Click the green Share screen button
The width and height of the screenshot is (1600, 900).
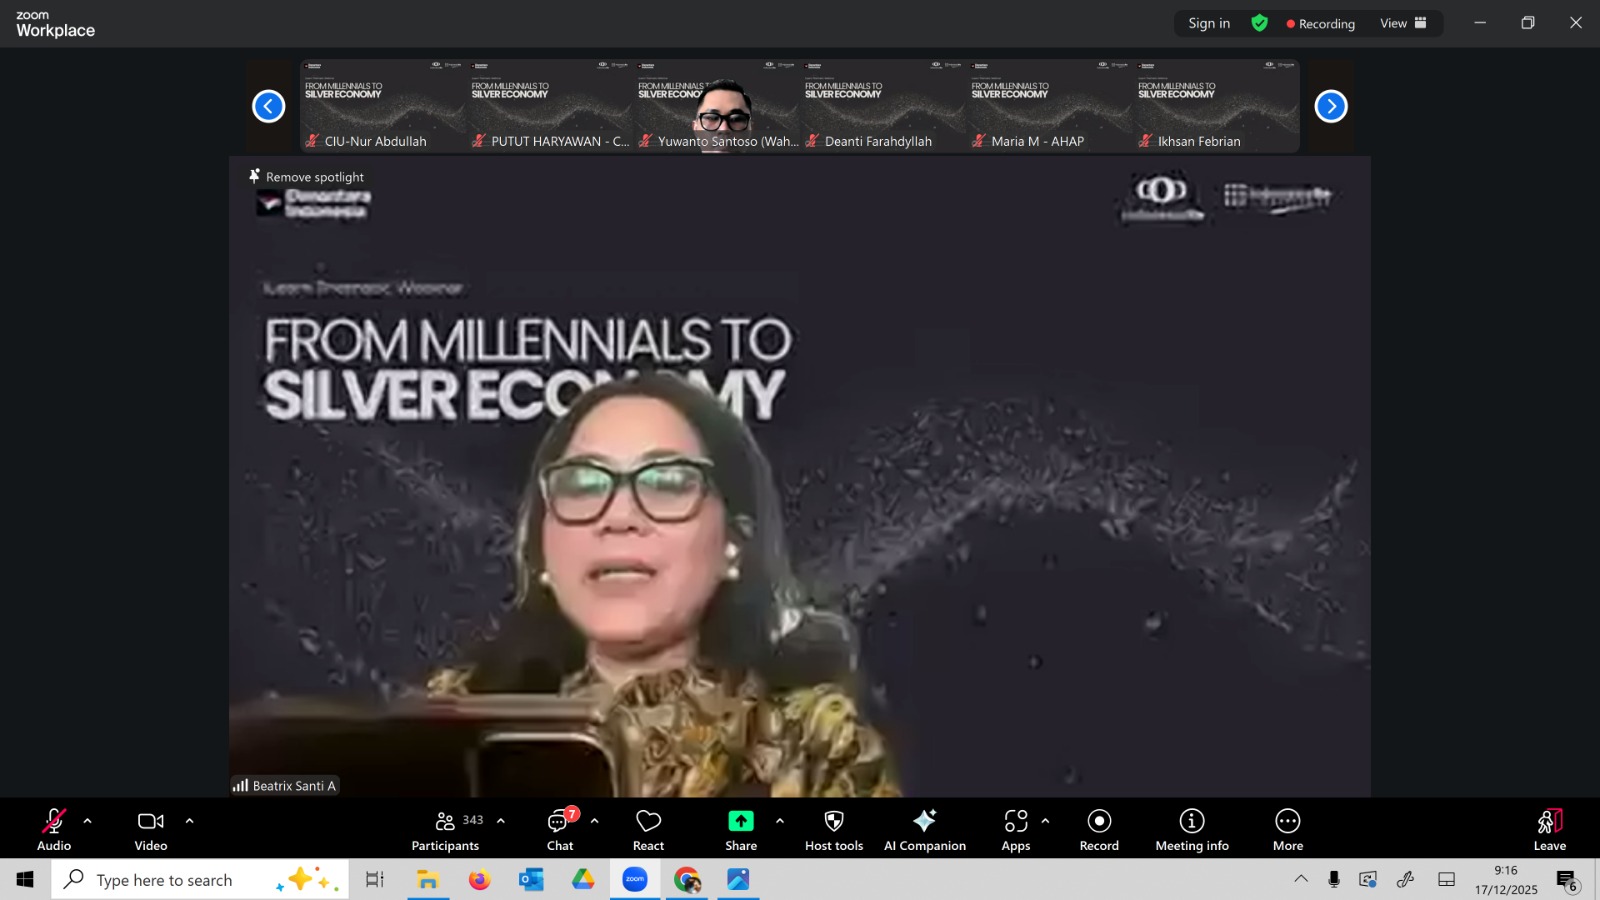coord(740,830)
